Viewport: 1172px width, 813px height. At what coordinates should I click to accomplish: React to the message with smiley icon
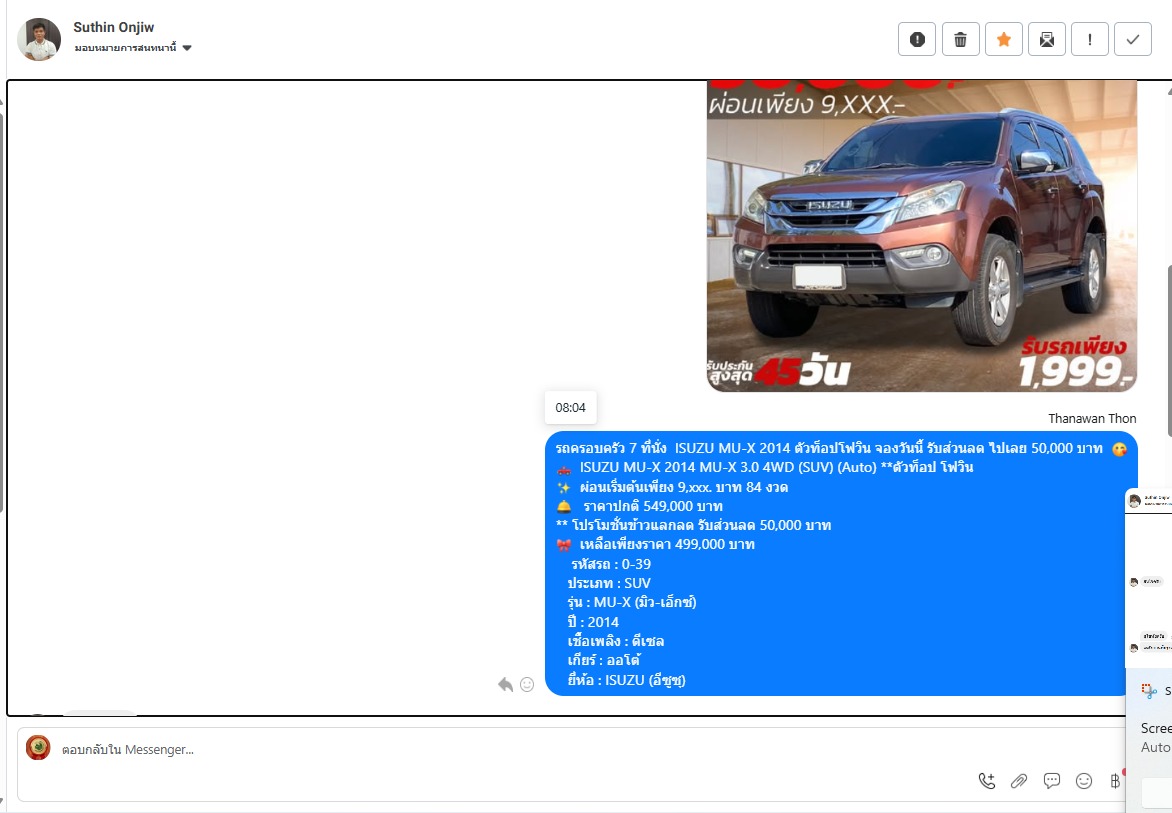(x=527, y=684)
